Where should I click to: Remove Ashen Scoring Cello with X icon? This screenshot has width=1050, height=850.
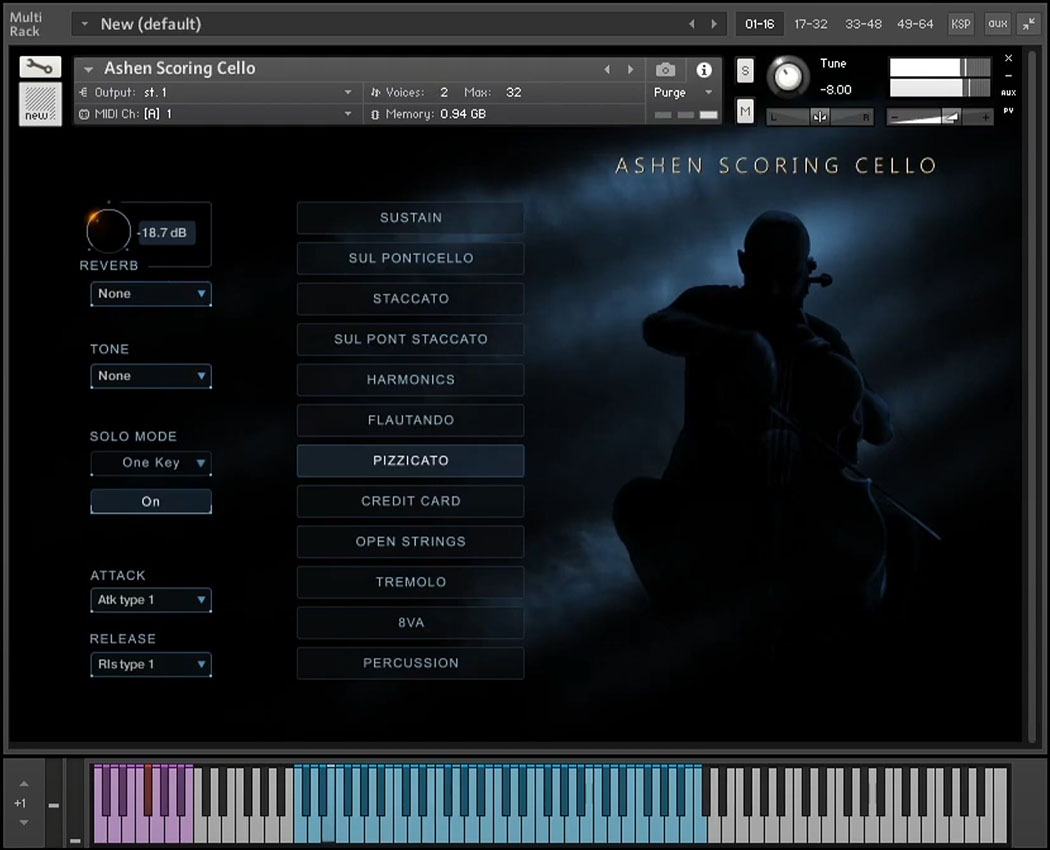(x=1008, y=58)
